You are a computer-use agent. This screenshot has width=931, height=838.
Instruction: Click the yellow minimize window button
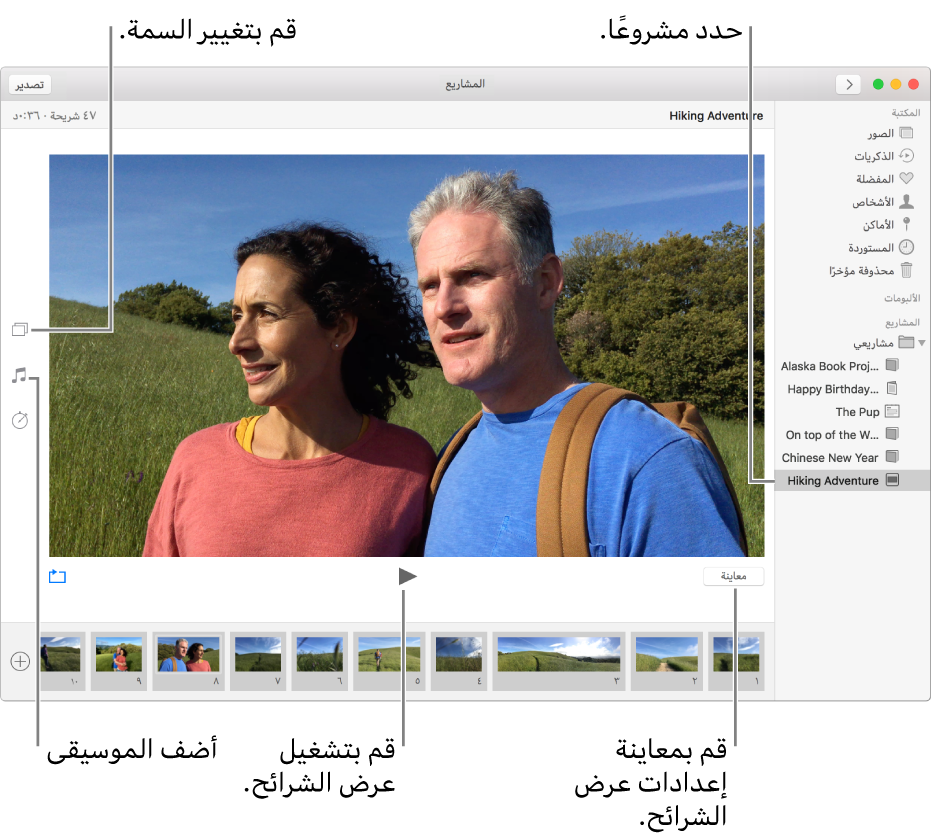click(896, 84)
